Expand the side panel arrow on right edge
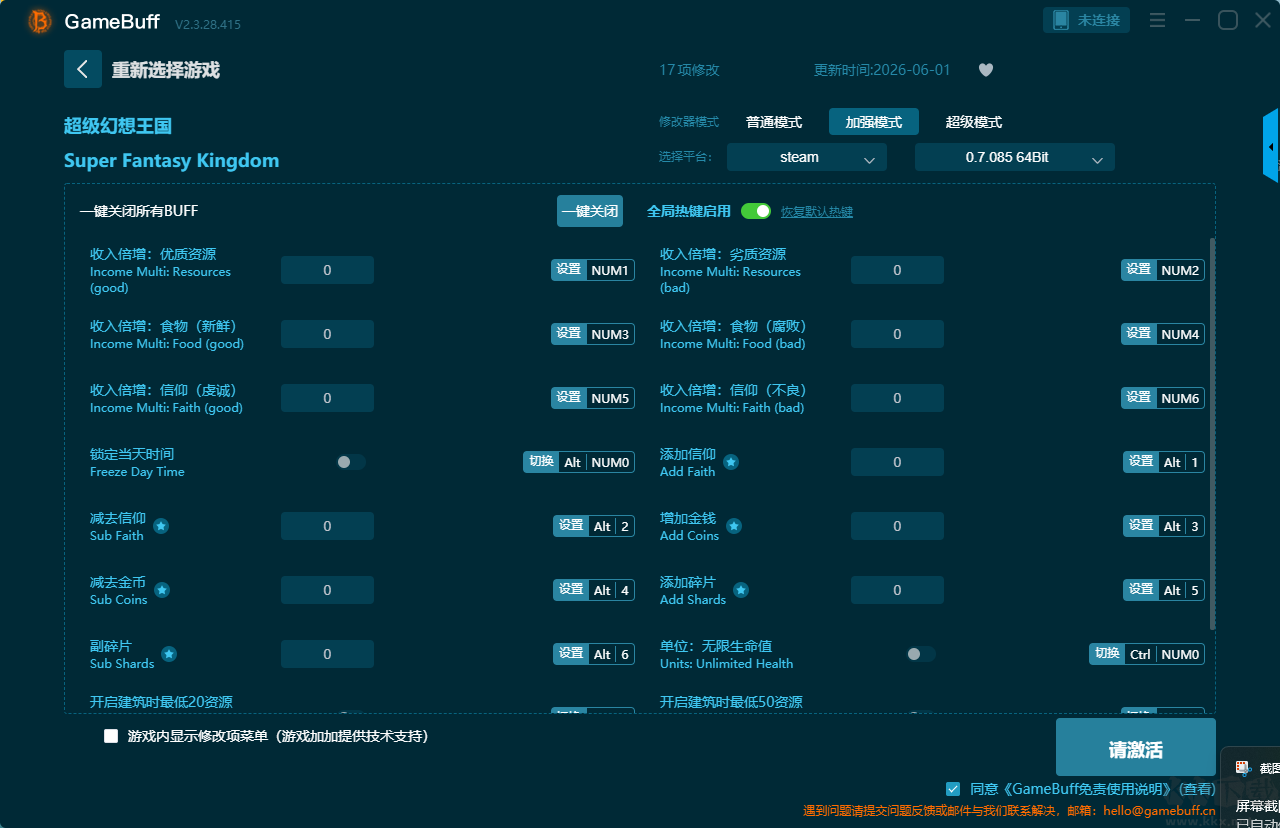The width and height of the screenshot is (1280, 828). click(x=1271, y=146)
